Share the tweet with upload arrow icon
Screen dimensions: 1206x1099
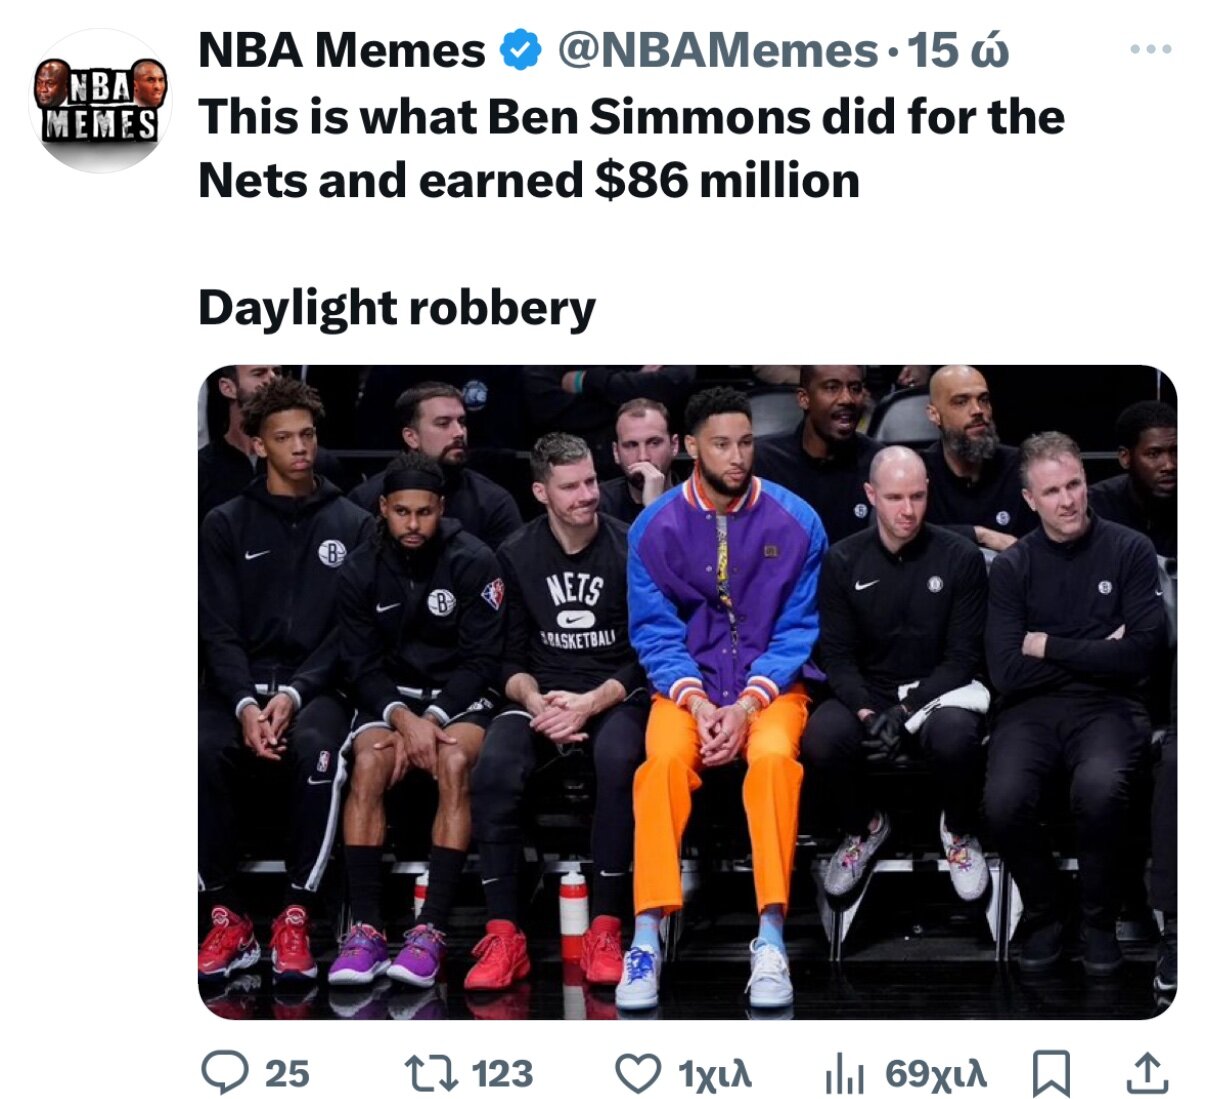point(1147,1073)
